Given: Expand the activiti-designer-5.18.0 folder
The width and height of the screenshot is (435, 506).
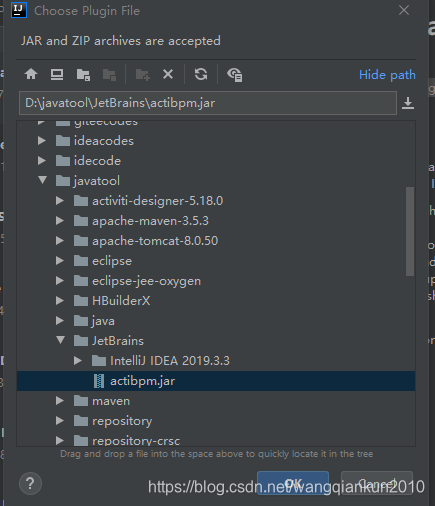Looking at the screenshot, I should tap(60, 201).
